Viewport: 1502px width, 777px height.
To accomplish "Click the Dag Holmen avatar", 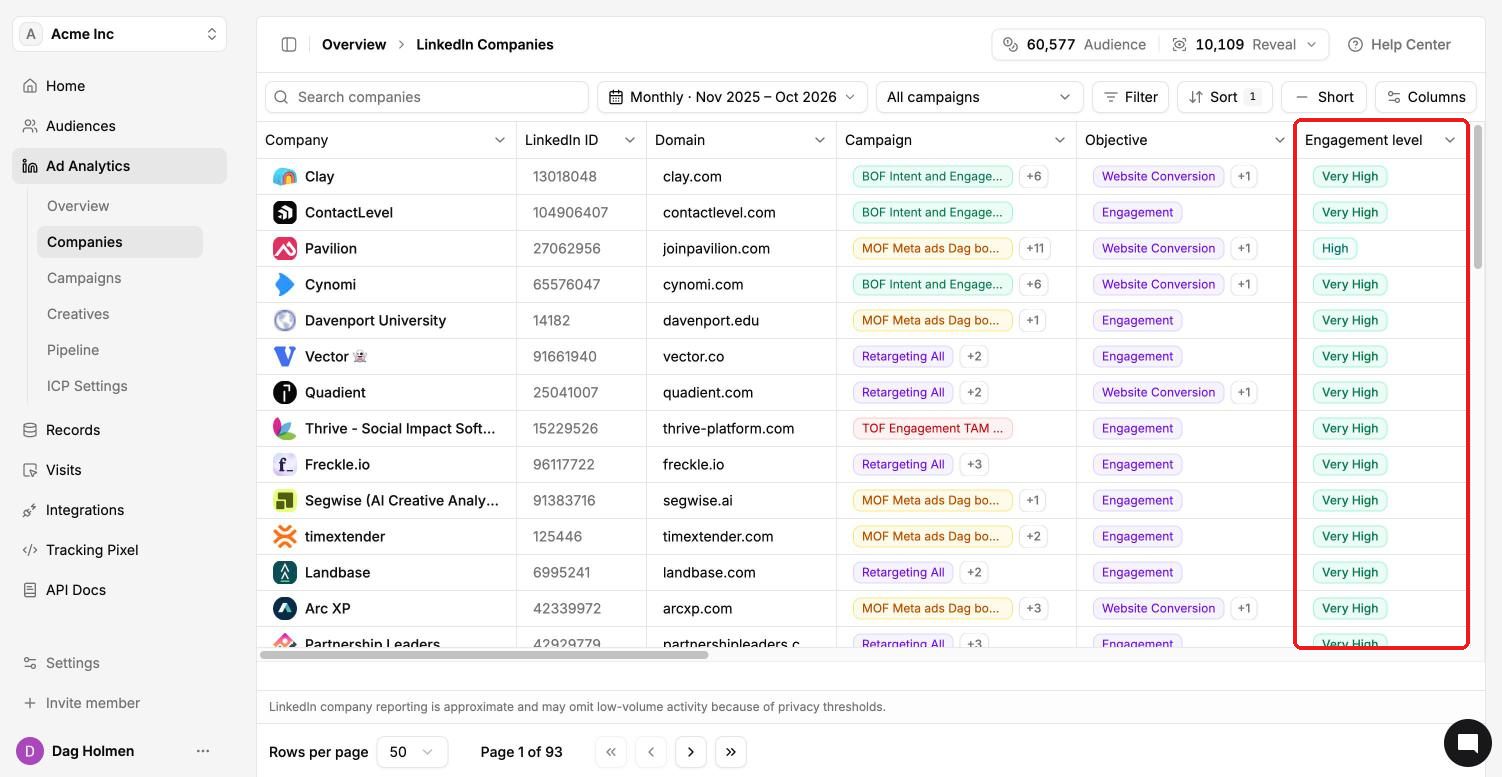I will click(30, 751).
